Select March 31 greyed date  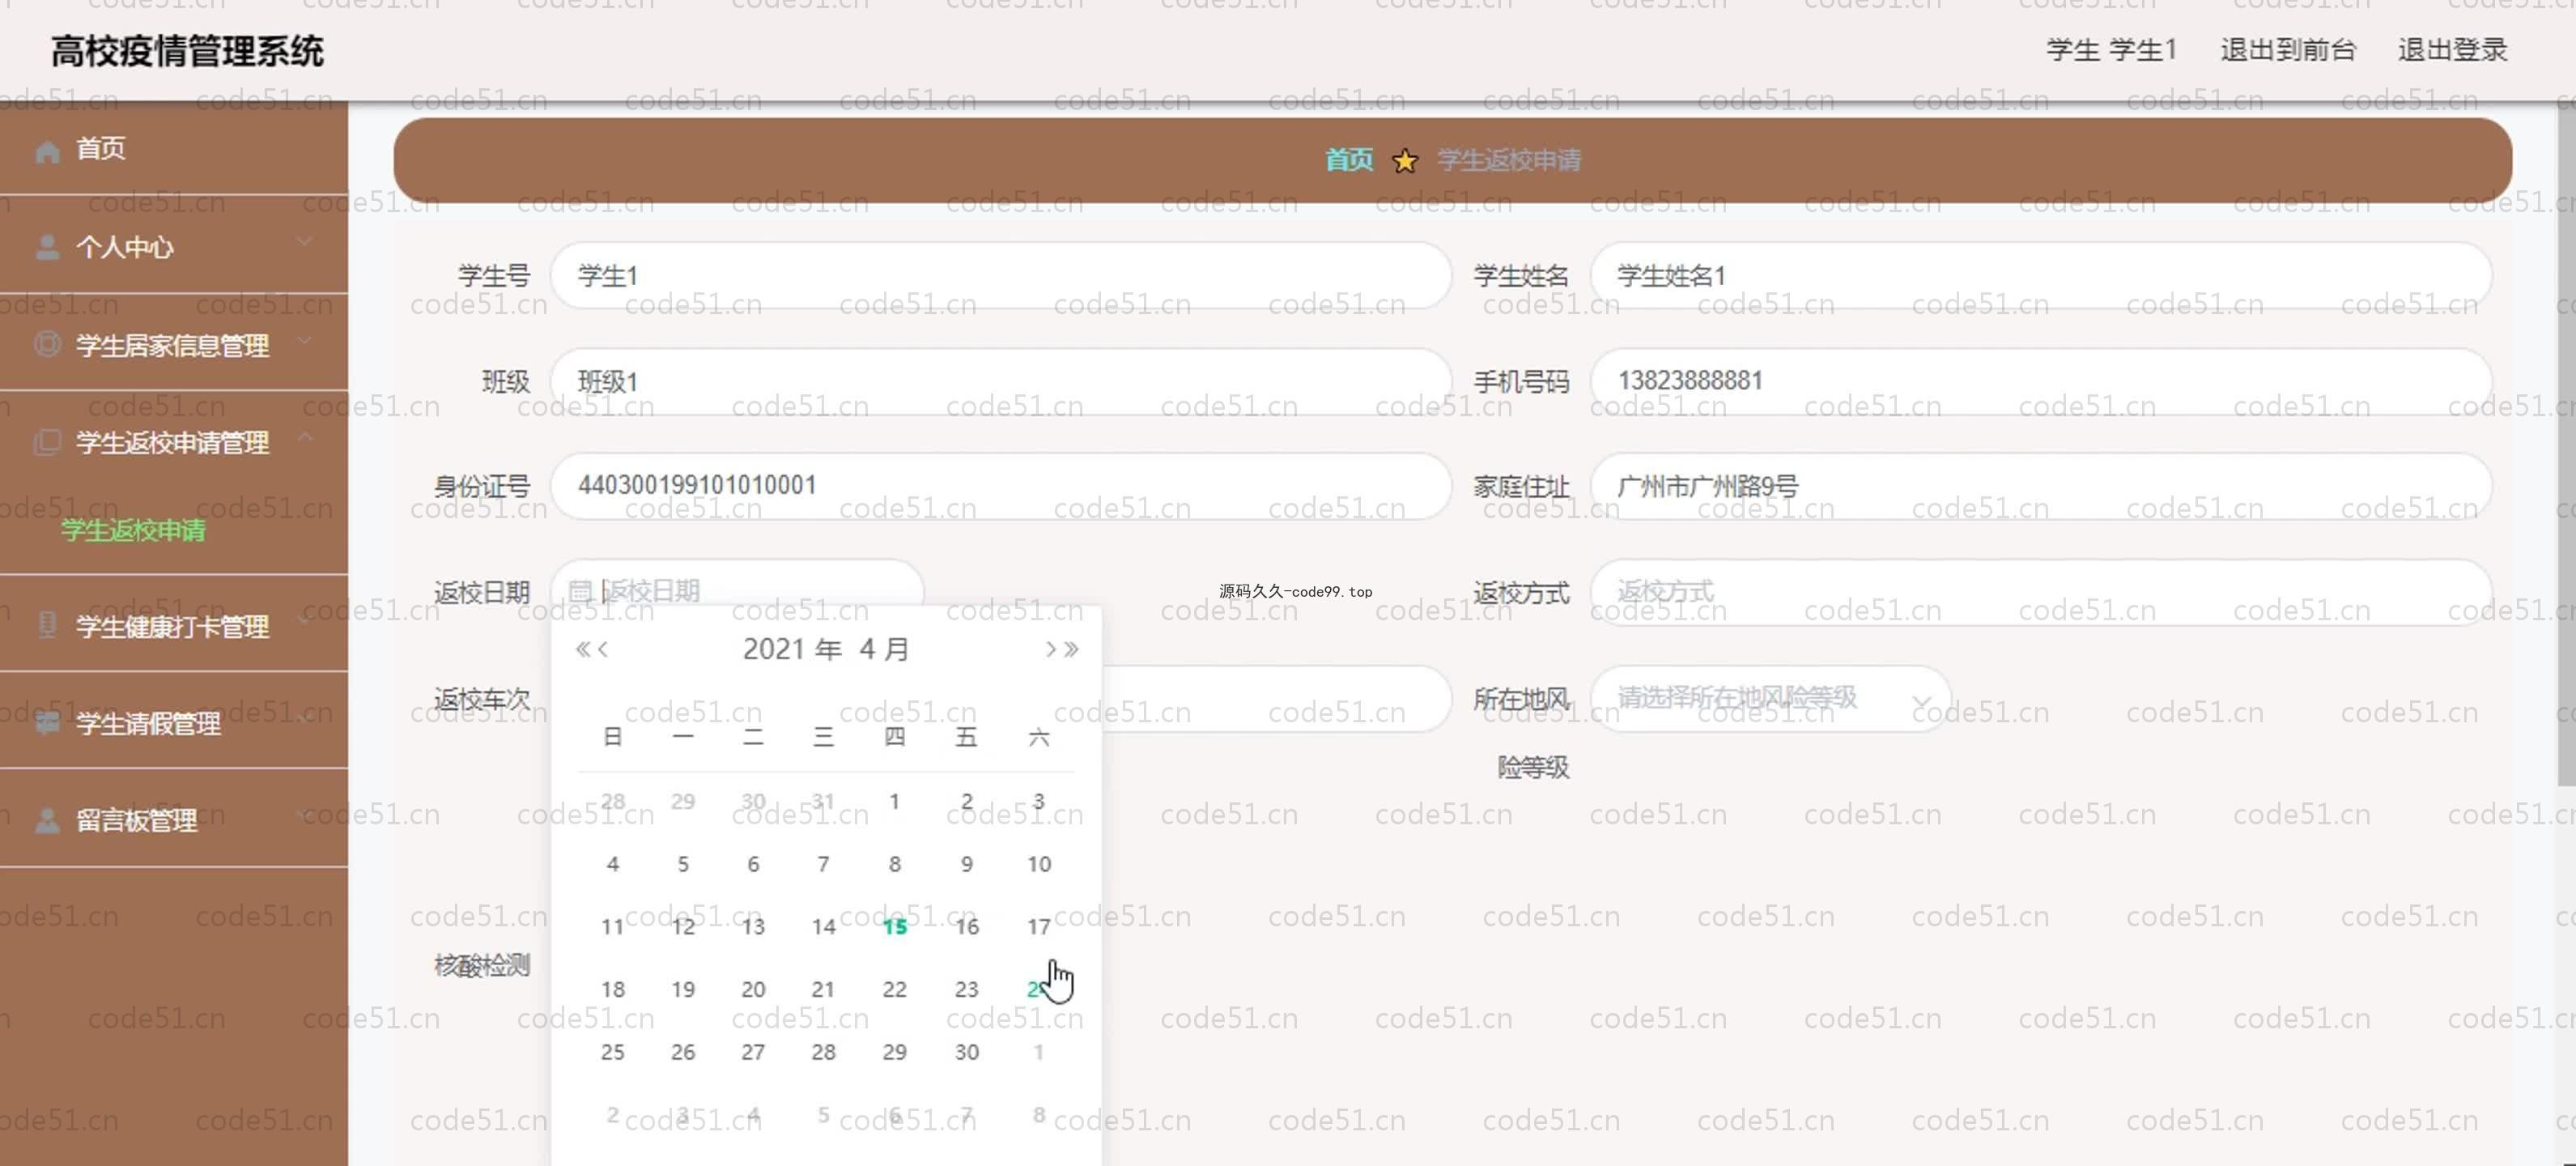click(x=823, y=801)
